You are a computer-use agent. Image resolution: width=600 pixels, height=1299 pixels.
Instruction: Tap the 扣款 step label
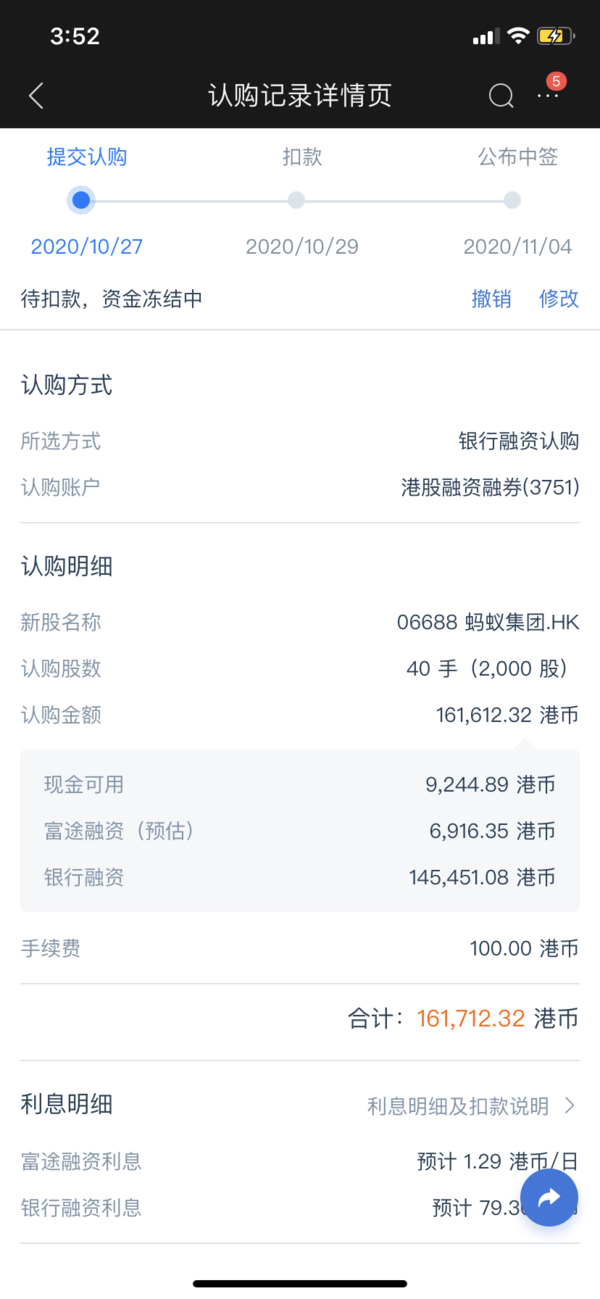(302, 157)
